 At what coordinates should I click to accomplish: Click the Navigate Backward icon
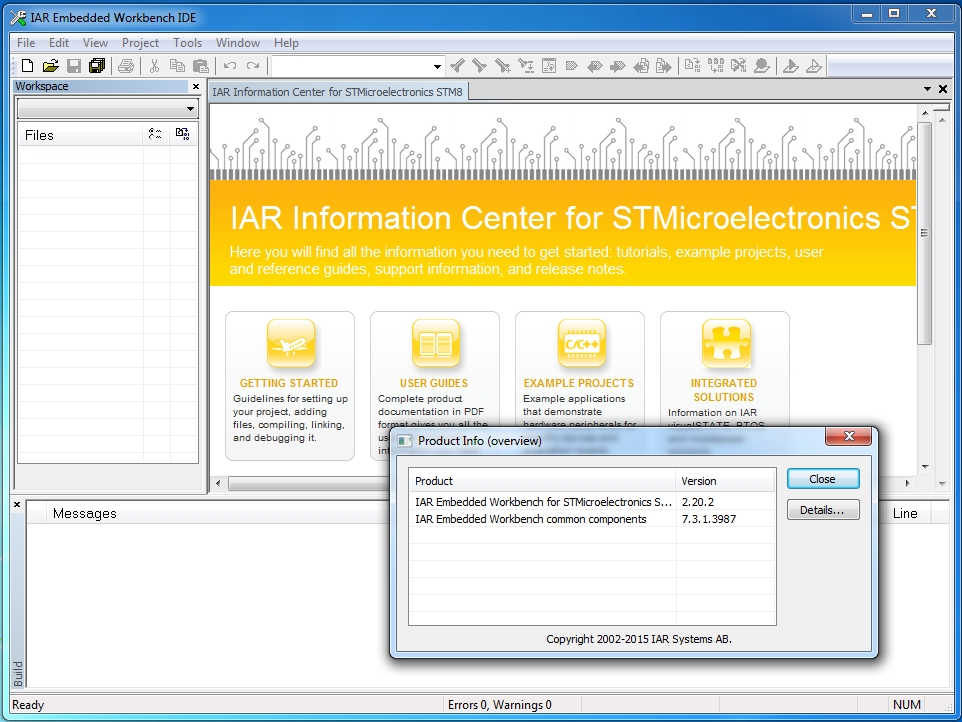[x=641, y=66]
